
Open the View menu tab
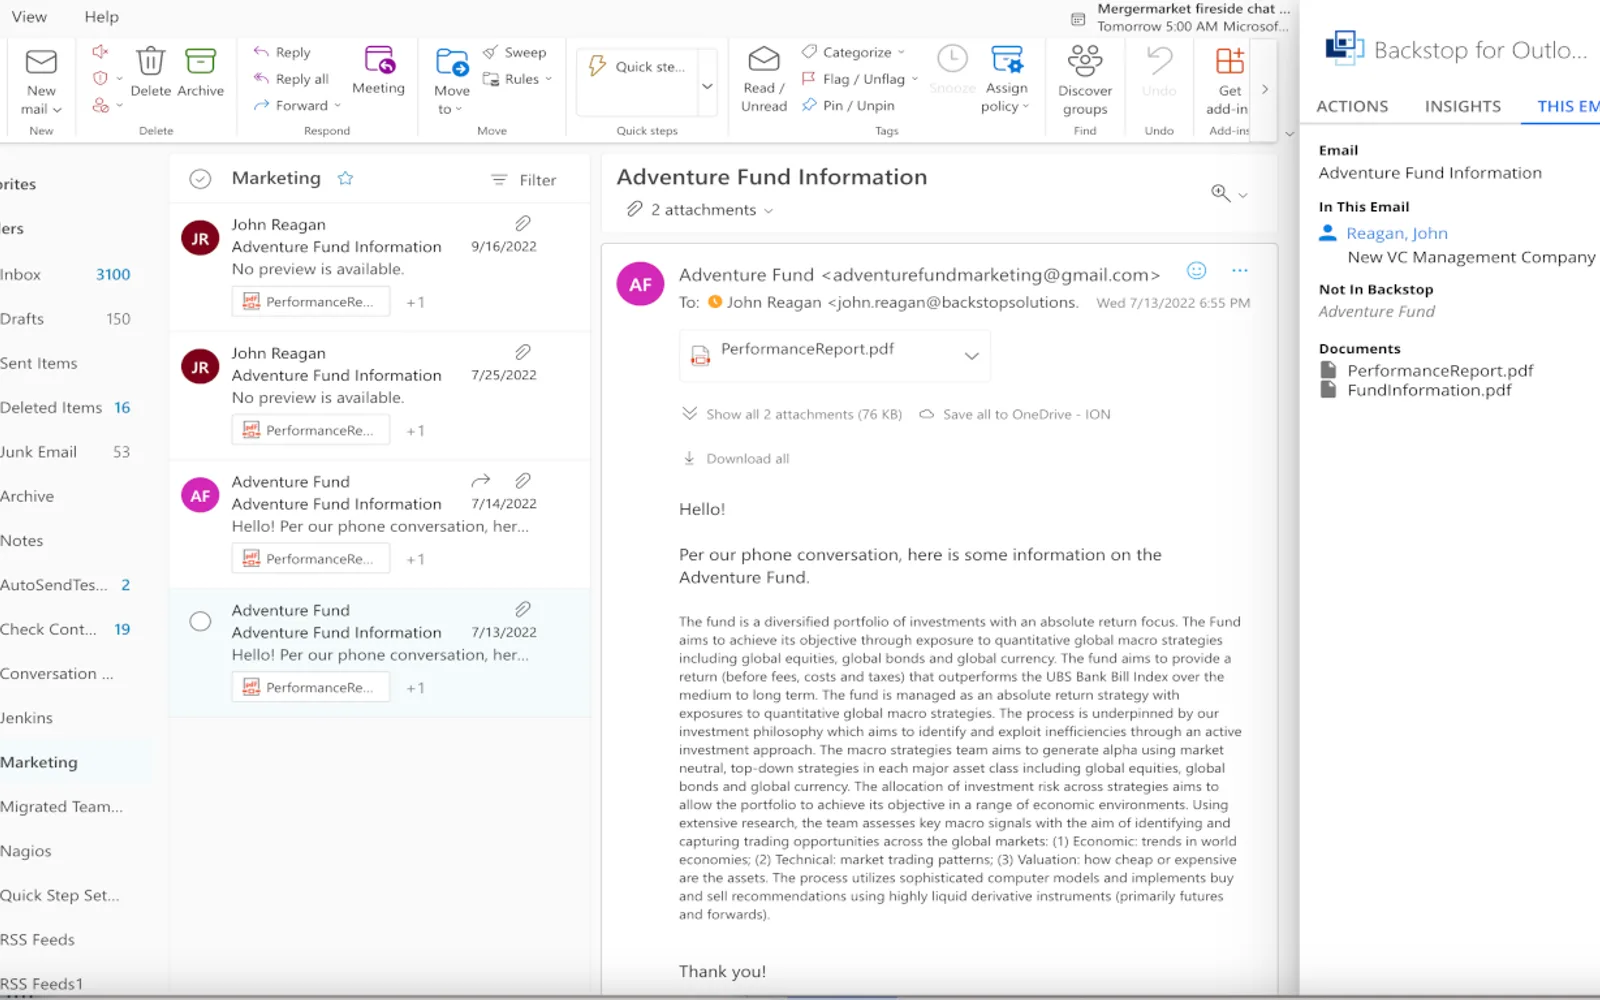[29, 16]
